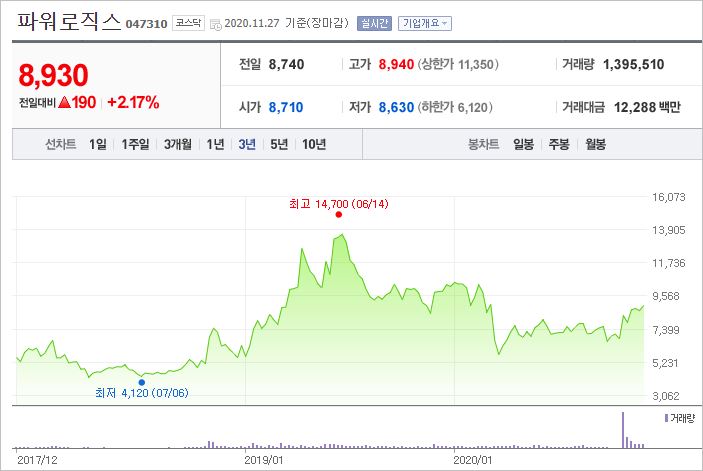Click the 9,568 y-axis label
Viewport: 703px width, 471px height.
coord(666,296)
